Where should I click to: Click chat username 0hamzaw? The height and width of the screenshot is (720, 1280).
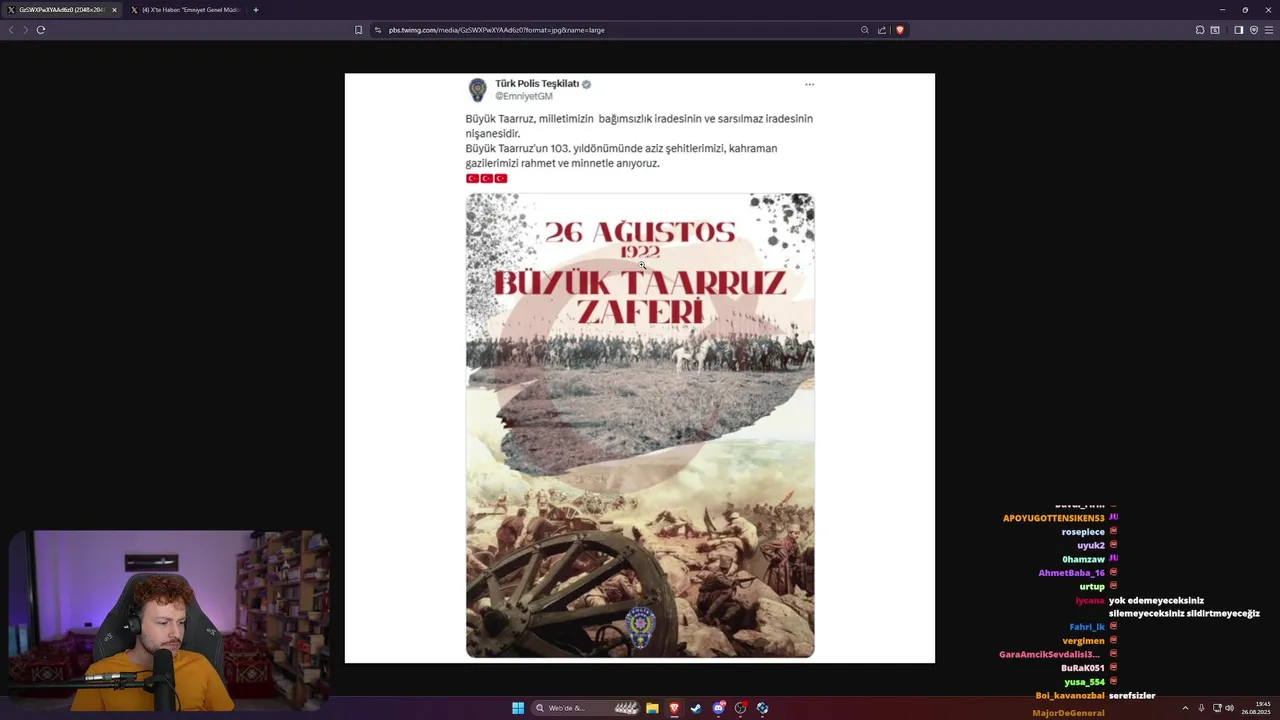[1083, 559]
